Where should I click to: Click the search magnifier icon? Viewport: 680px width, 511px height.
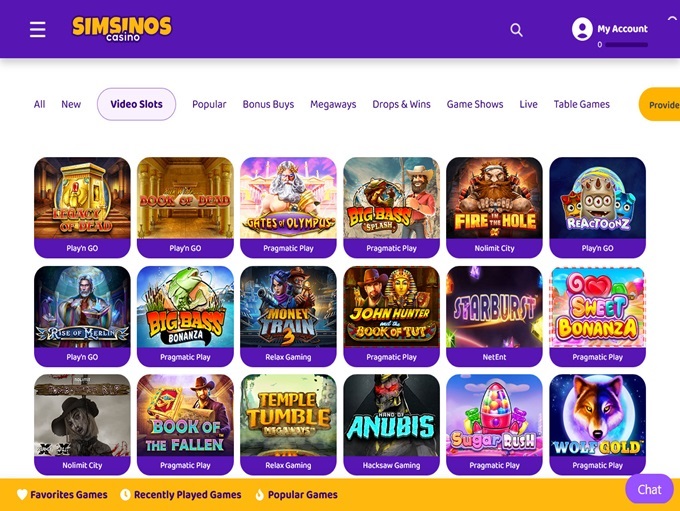point(516,30)
